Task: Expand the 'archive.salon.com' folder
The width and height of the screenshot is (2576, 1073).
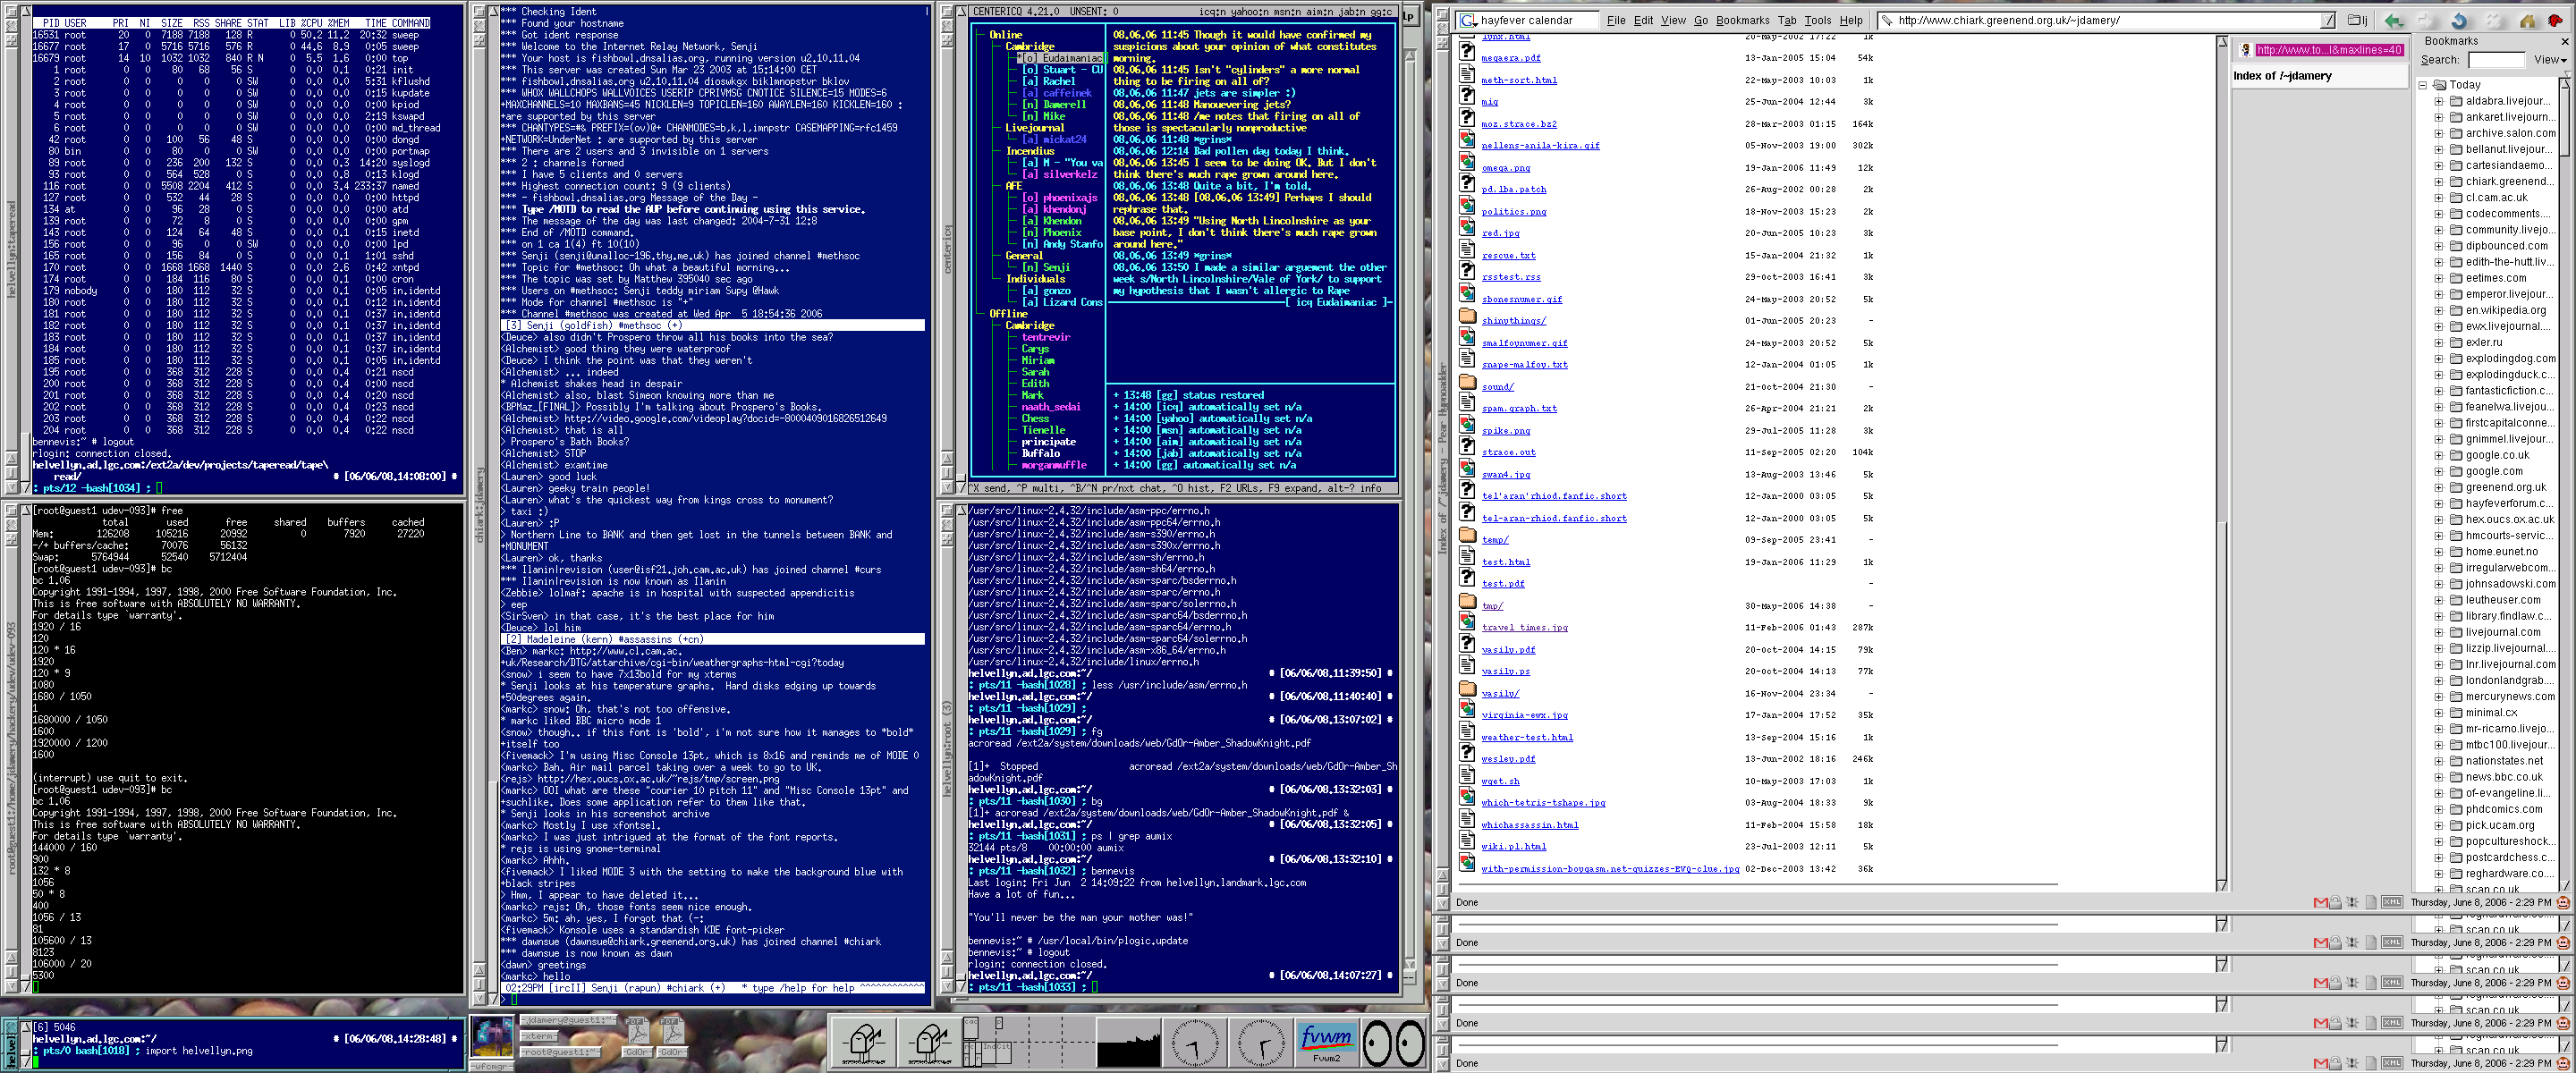Action: coord(2438,133)
